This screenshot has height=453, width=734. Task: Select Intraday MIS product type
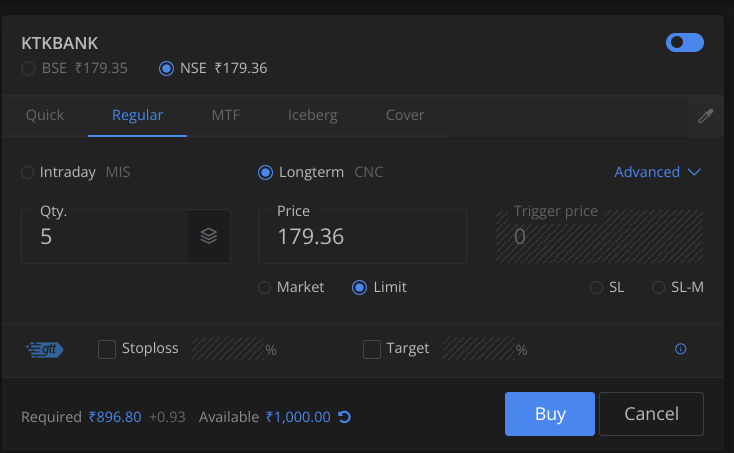[28, 172]
